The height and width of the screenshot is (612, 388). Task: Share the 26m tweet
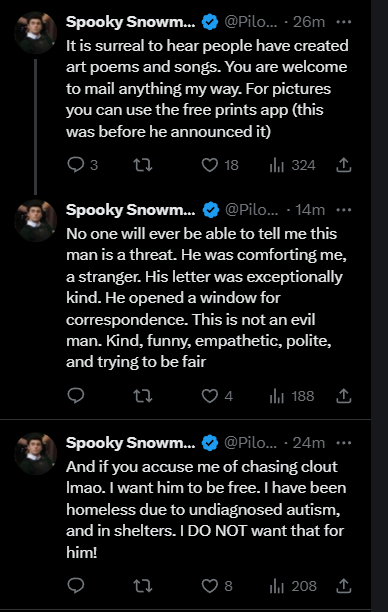point(344,165)
